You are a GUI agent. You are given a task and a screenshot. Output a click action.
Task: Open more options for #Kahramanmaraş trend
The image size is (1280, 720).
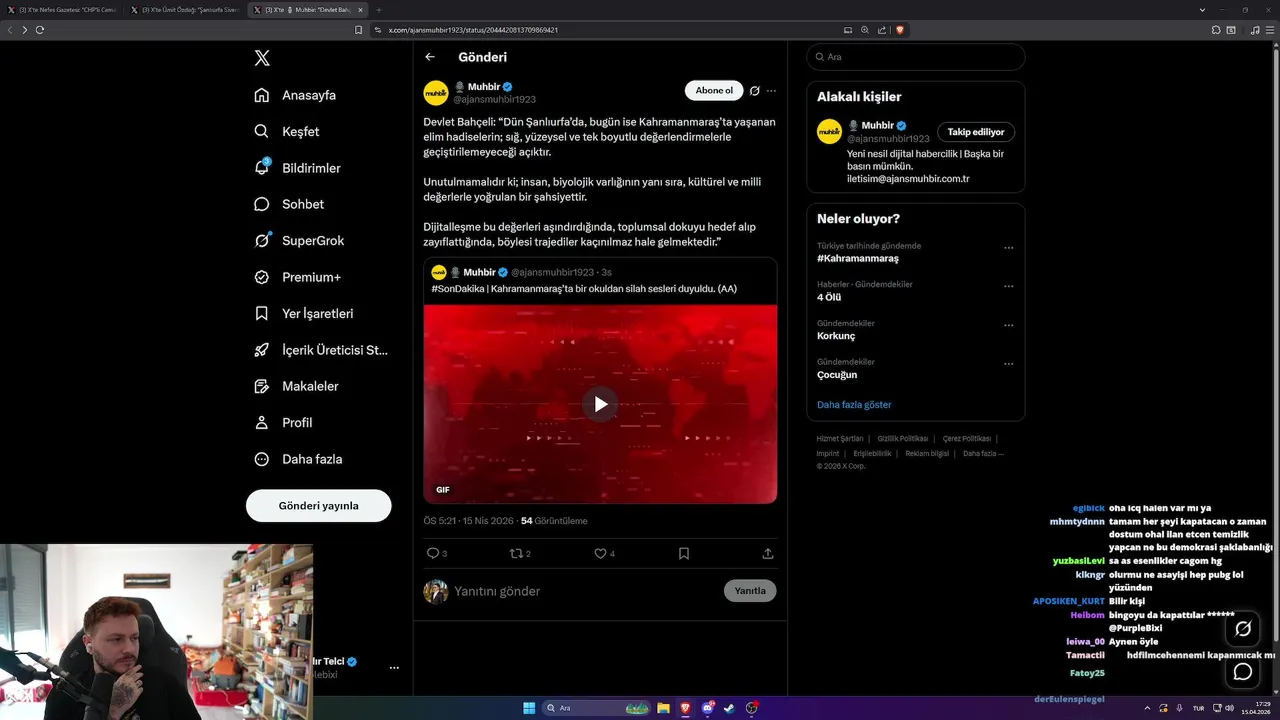1008,248
